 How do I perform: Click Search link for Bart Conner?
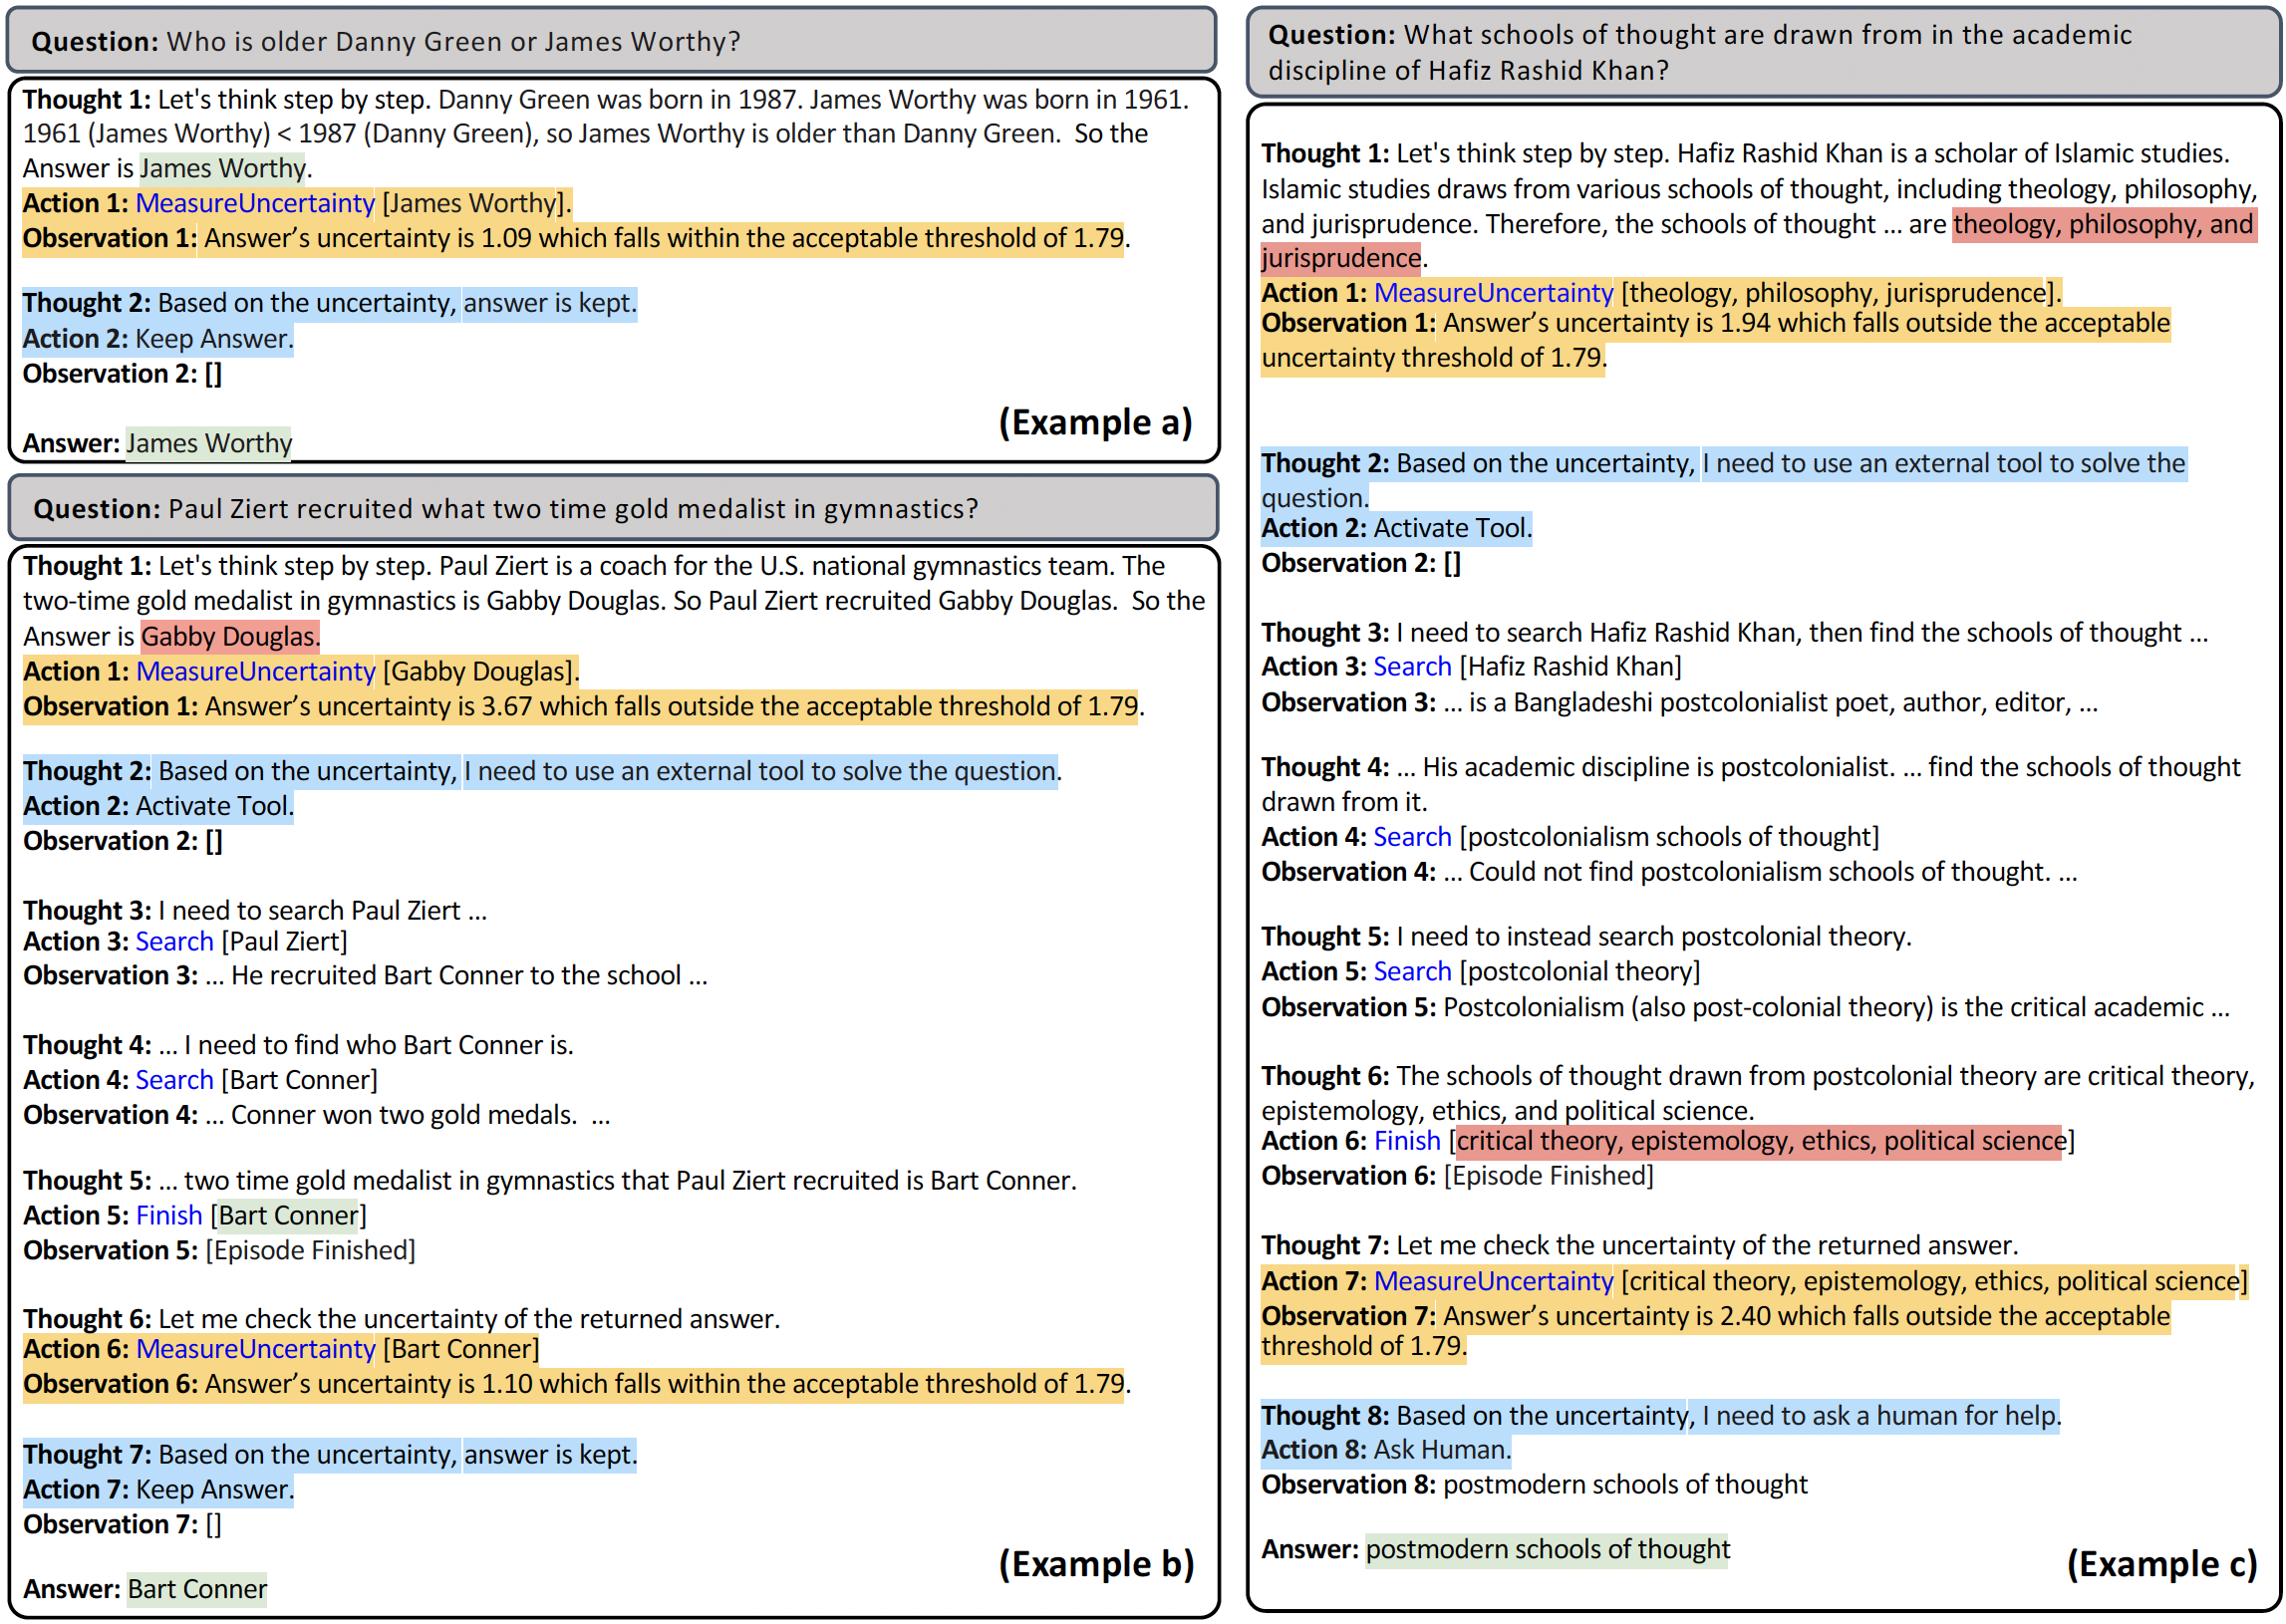point(174,1080)
